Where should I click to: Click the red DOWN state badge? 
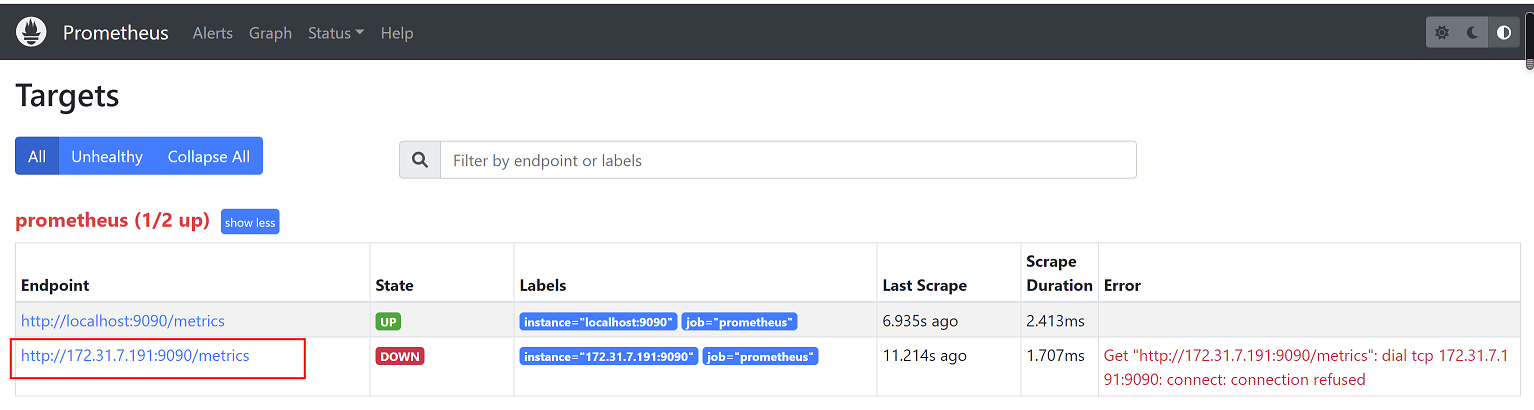(400, 356)
